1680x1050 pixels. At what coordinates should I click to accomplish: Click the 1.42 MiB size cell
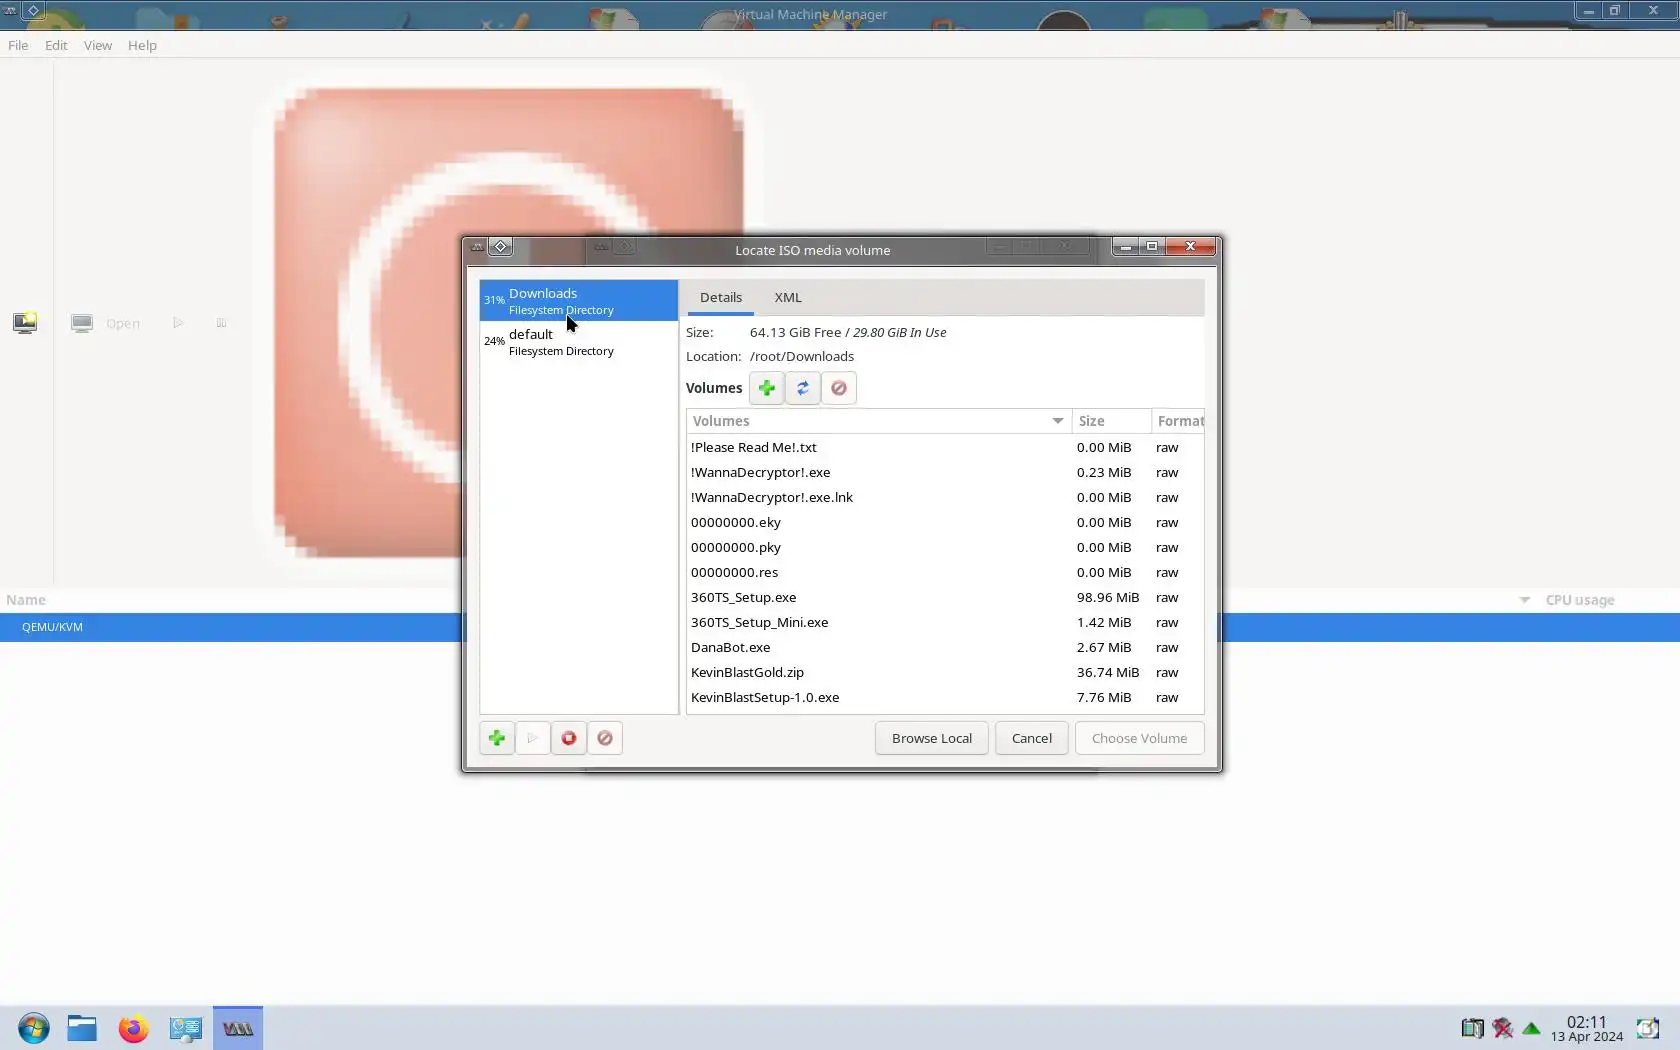[1104, 622]
